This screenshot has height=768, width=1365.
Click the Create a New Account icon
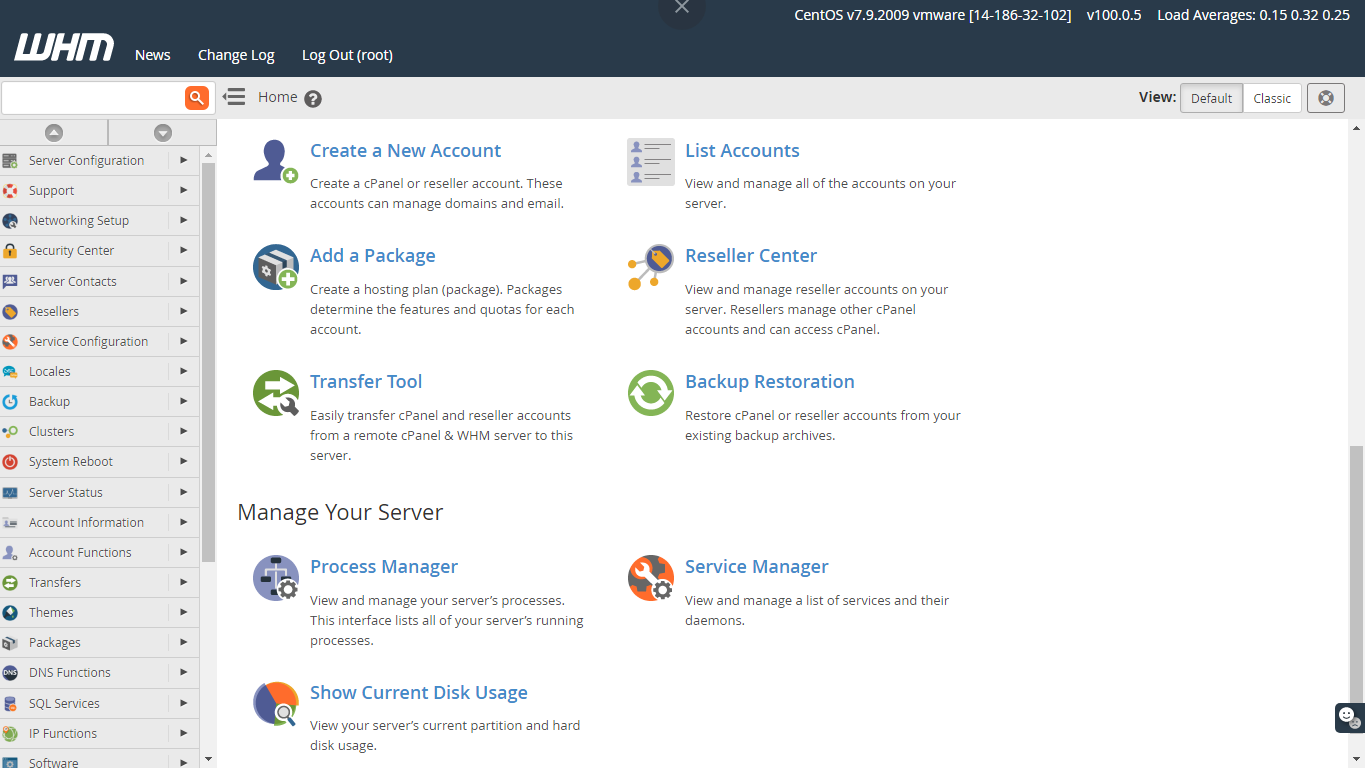click(x=275, y=161)
